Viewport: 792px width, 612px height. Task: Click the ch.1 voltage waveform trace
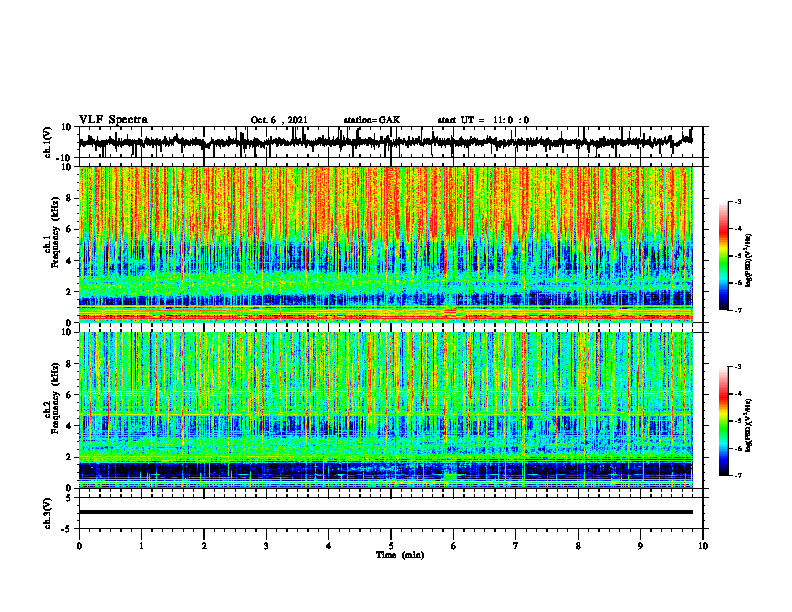pos(385,142)
